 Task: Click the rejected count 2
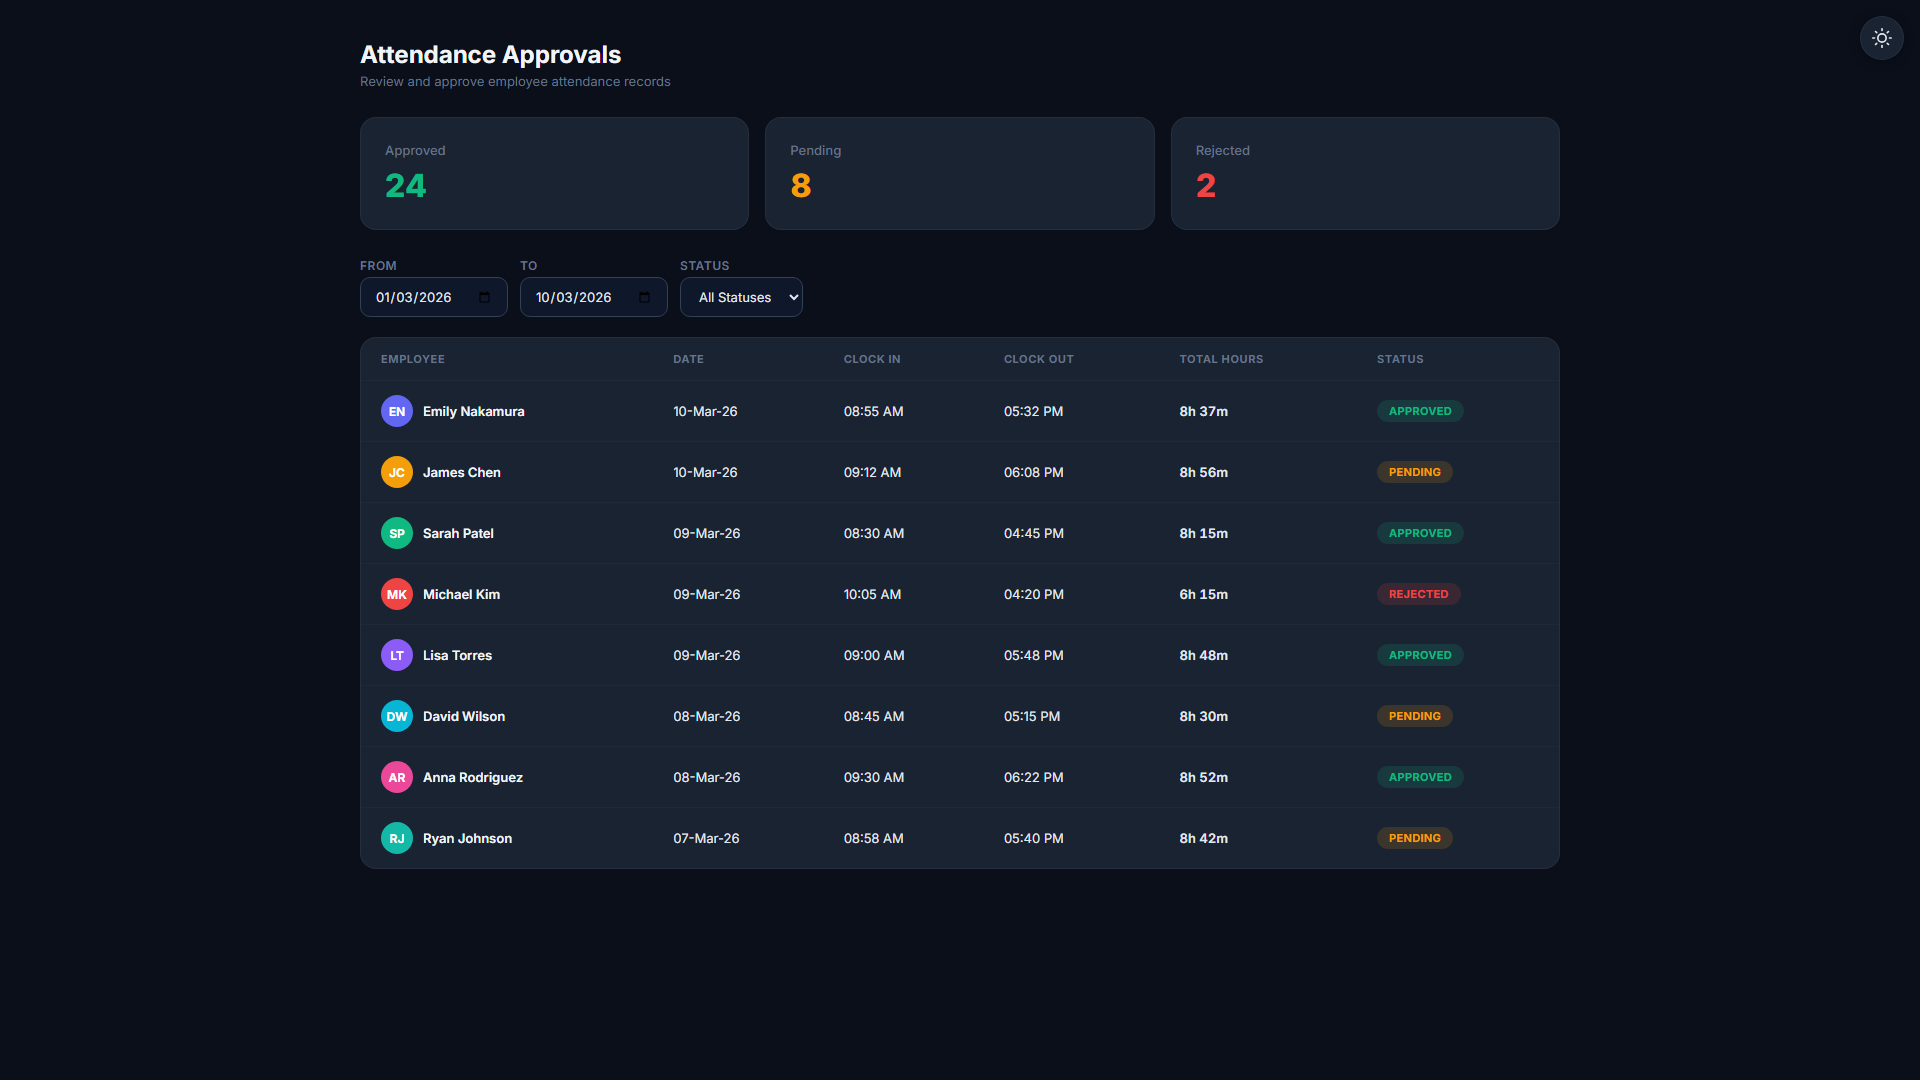(1206, 186)
